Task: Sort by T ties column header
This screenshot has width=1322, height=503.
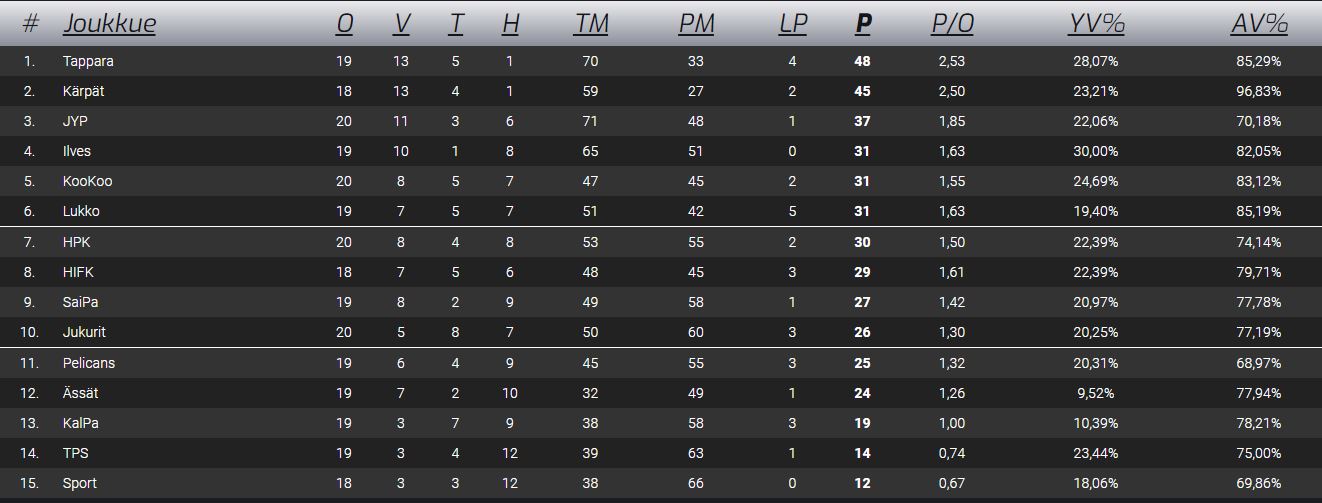Action: pos(456,23)
